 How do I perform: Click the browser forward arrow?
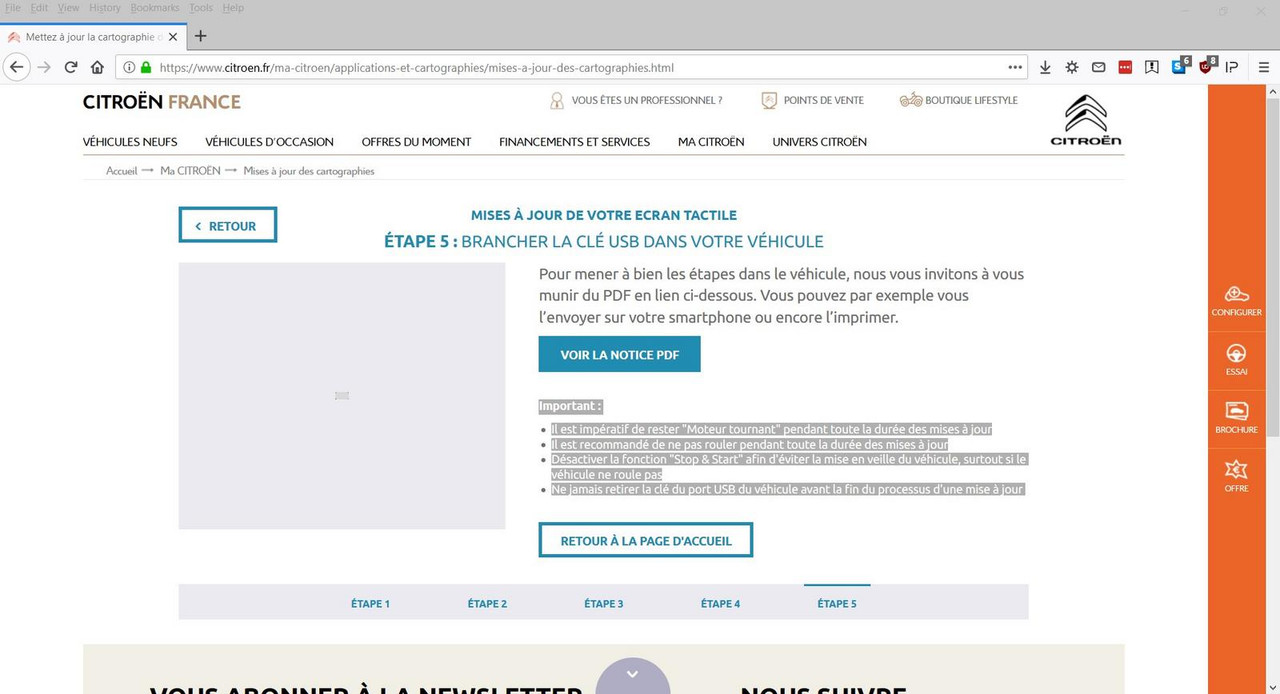[44, 67]
